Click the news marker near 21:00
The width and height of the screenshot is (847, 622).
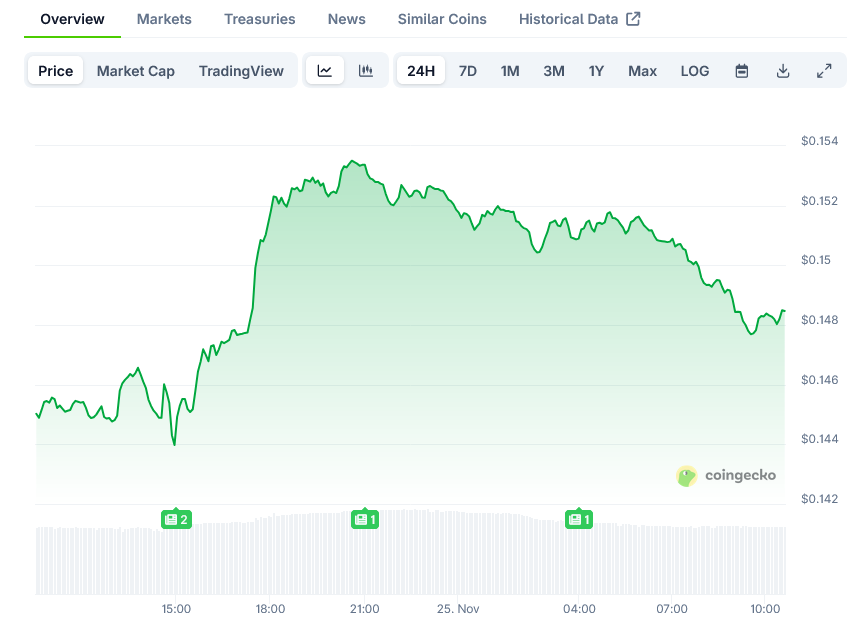(364, 519)
